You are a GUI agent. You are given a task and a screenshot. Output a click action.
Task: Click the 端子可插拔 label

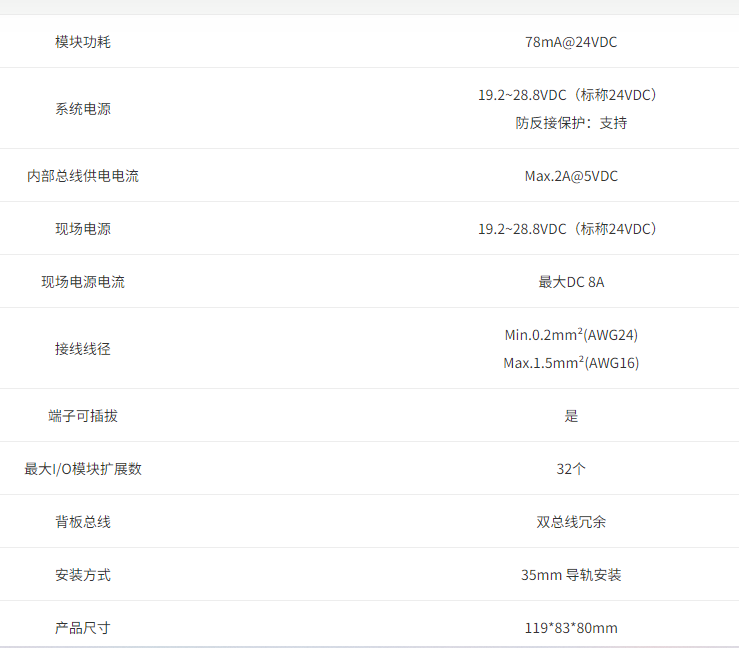coord(83,416)
